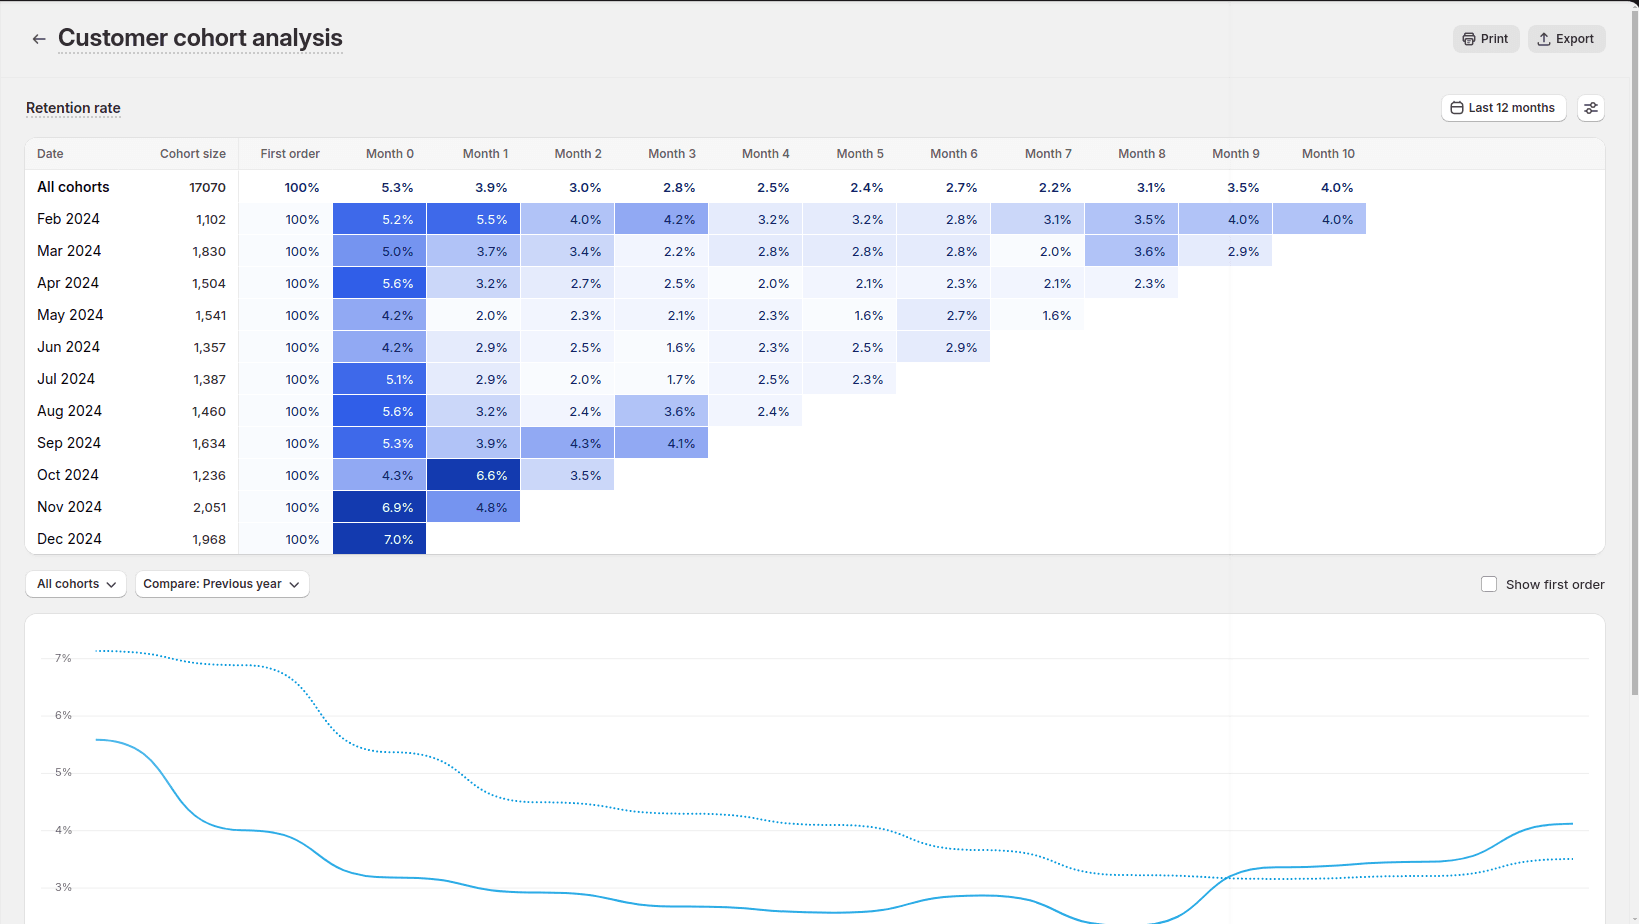Enable the Show first order checkbox
This screenshot has height=924, width=1639.
pos(1489,584)
